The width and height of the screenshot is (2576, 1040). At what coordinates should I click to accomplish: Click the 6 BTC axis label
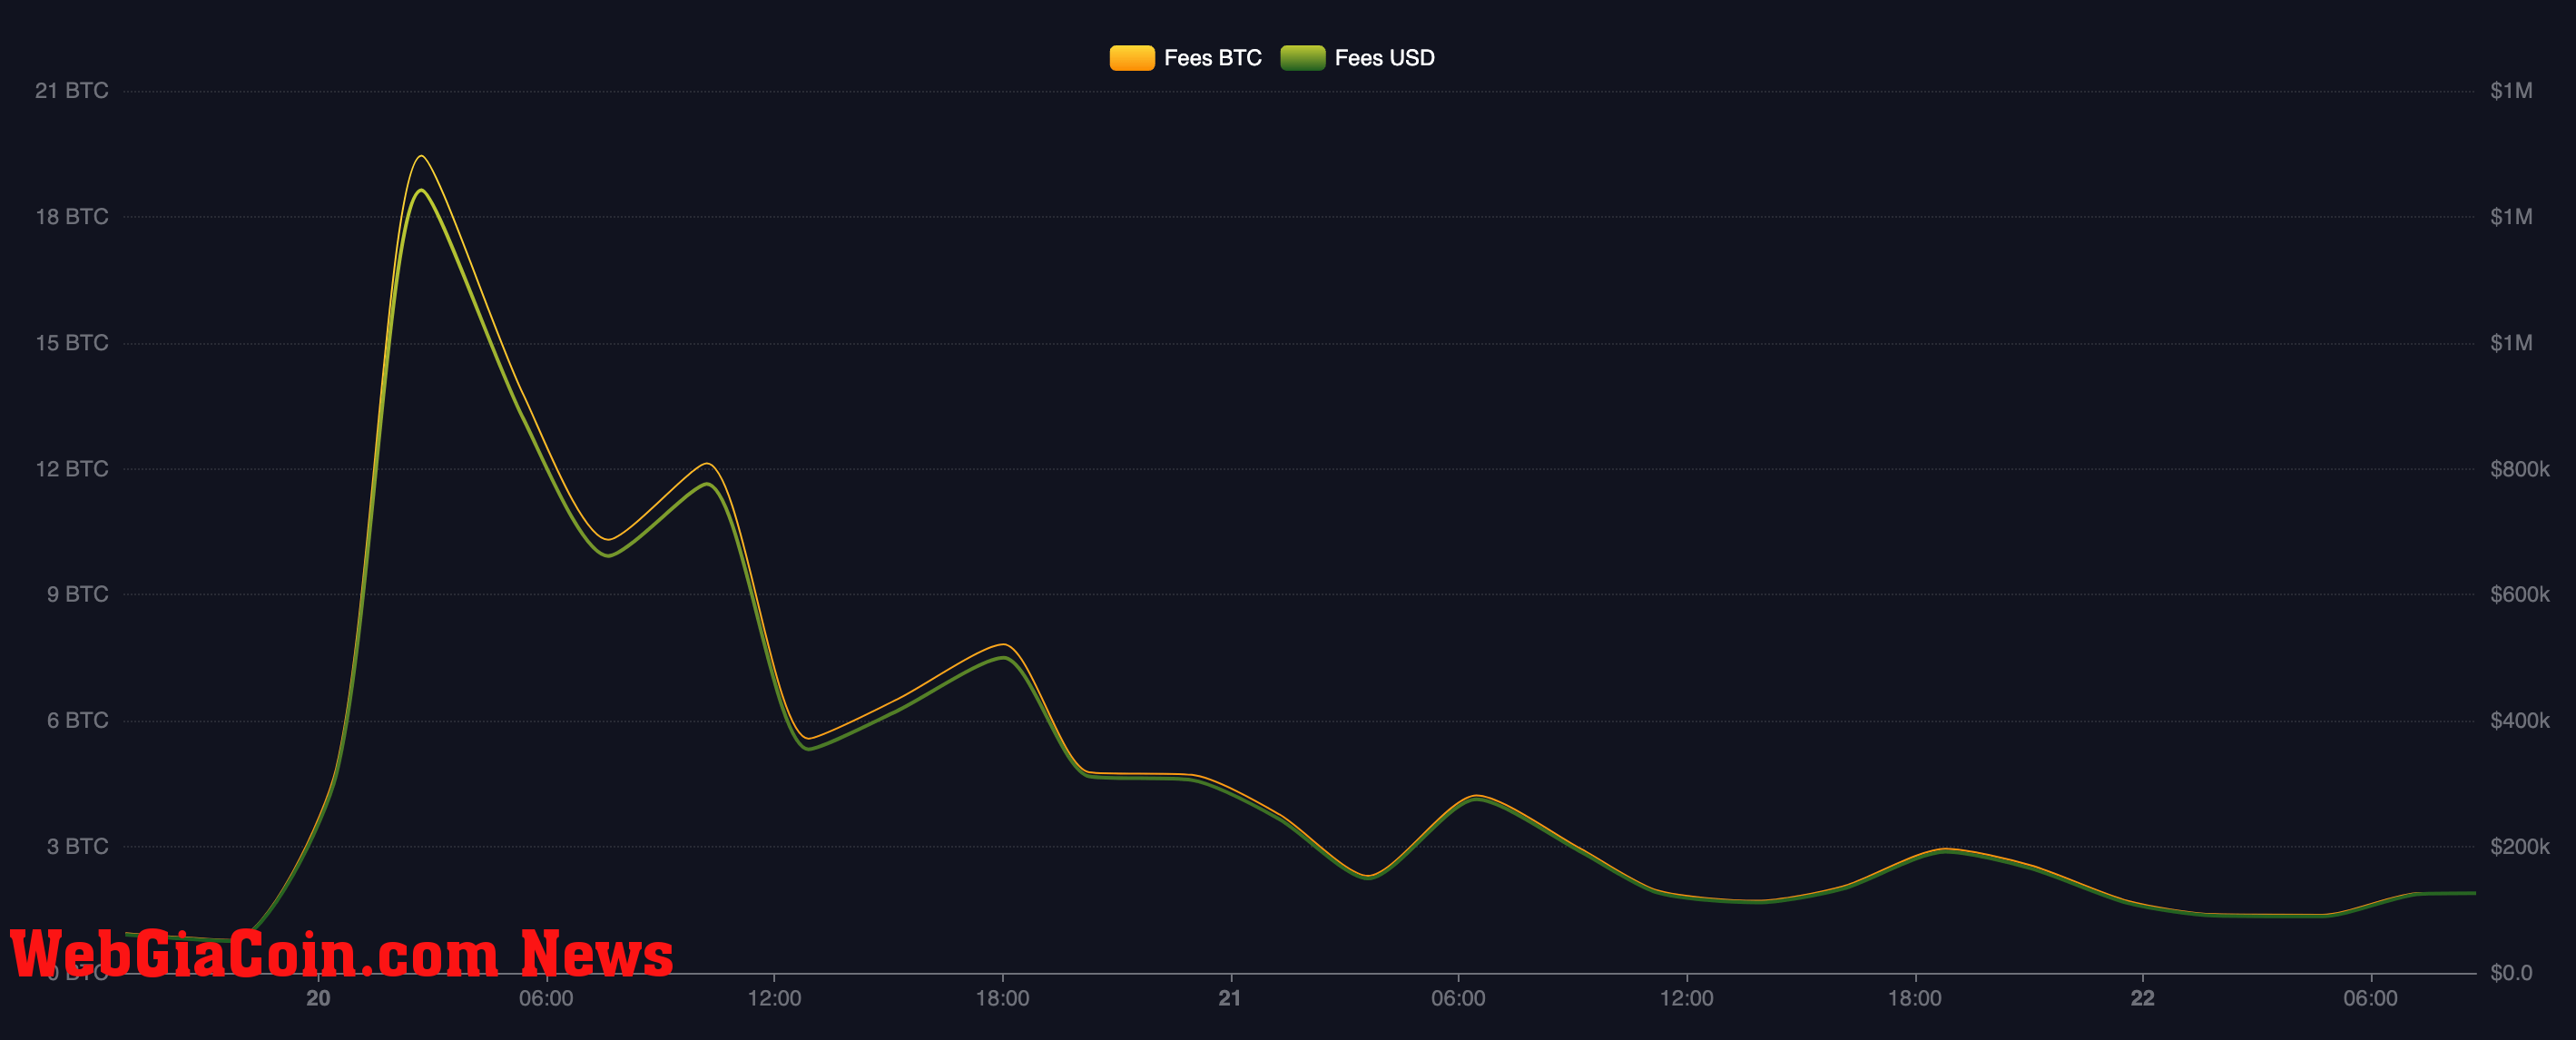coord(78,720)
